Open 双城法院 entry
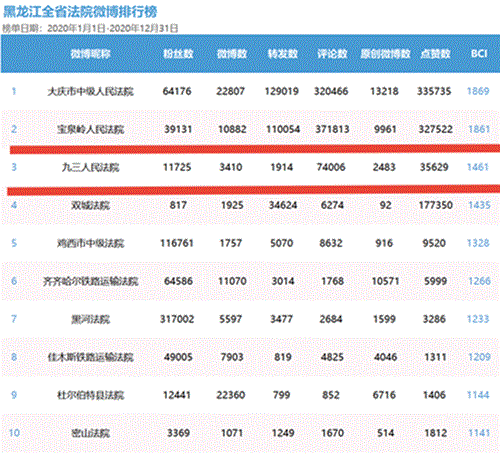Viewport: 500px width, 456px height. click(90, 205)
